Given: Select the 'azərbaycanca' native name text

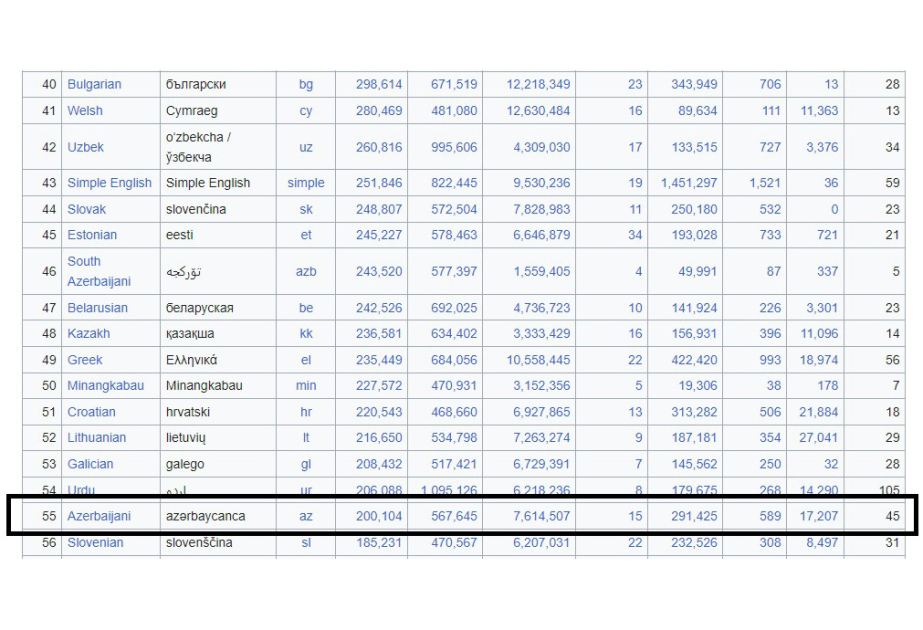Looking at the screenshot, I should tap(205, 516).
